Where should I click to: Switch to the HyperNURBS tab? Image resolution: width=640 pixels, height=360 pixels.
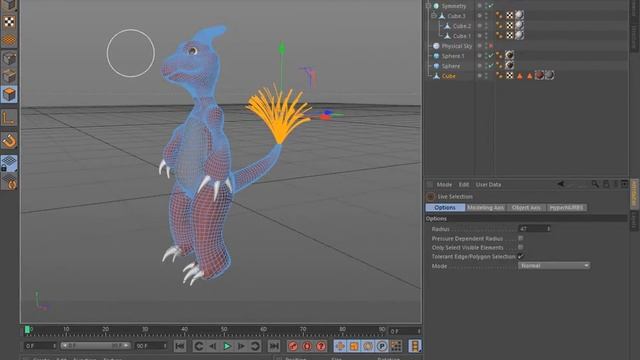click(566, 207)
